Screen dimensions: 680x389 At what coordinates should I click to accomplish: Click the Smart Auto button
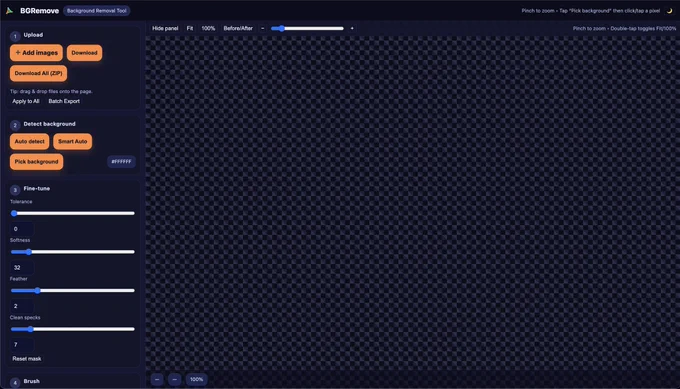(72, 141)
